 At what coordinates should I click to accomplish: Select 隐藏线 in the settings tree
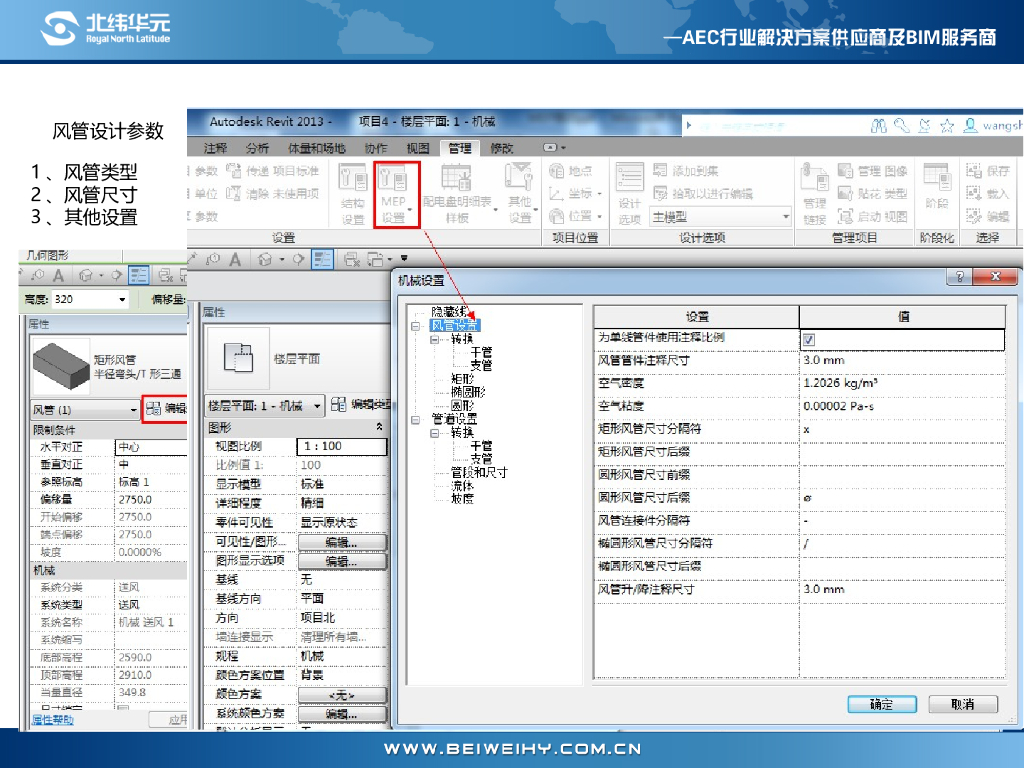pos(449,312)
